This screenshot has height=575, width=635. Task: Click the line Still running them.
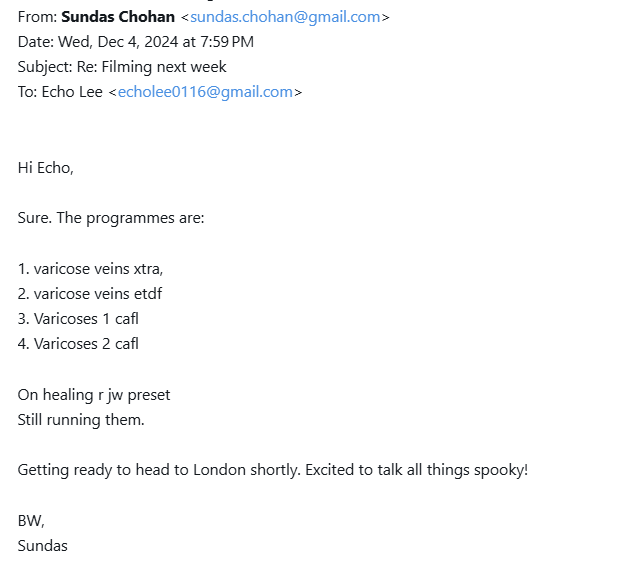81,420
